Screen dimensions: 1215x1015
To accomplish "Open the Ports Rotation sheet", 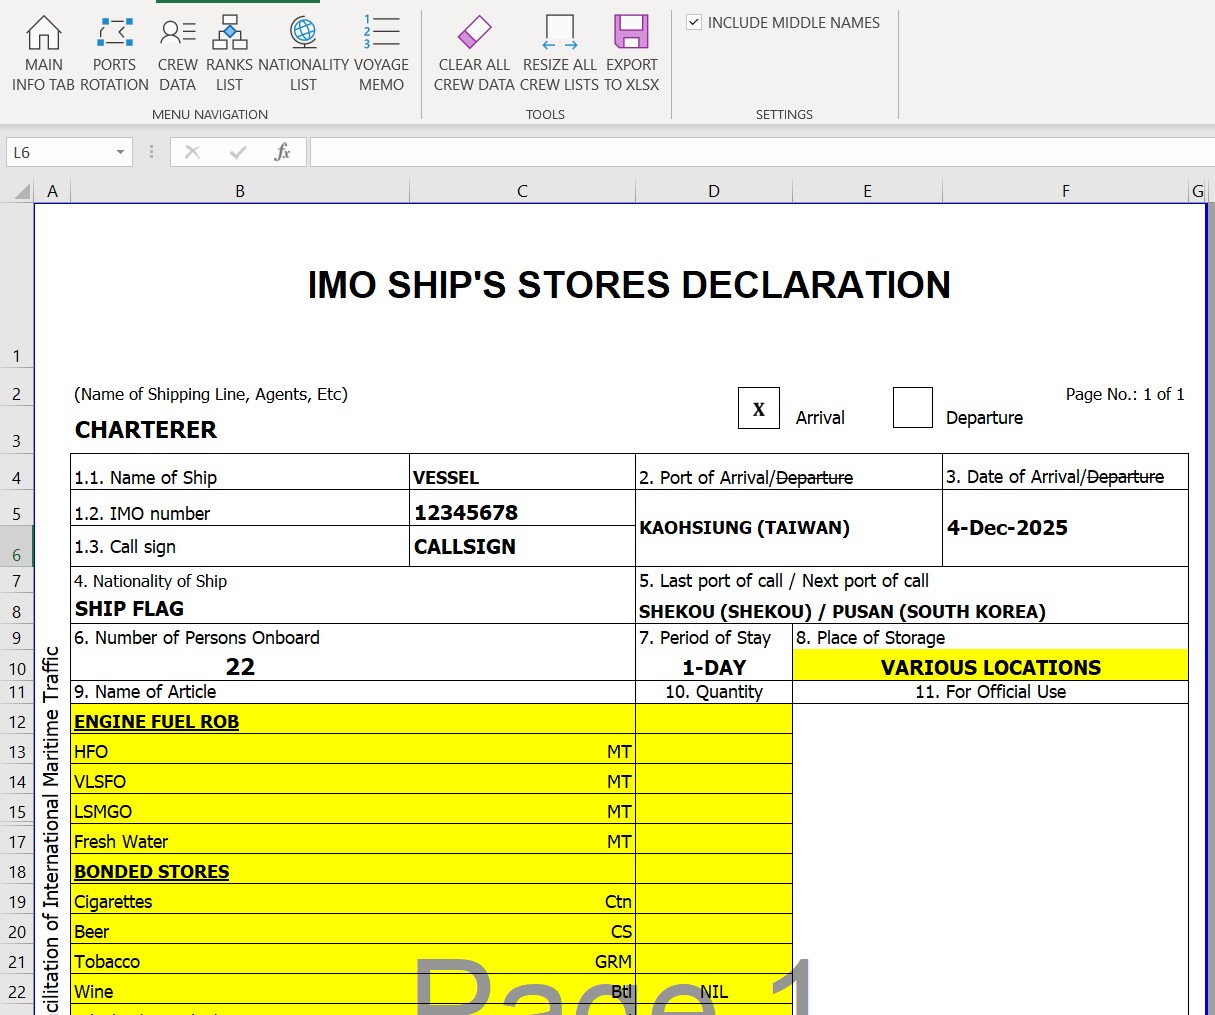I will [114, 54].
